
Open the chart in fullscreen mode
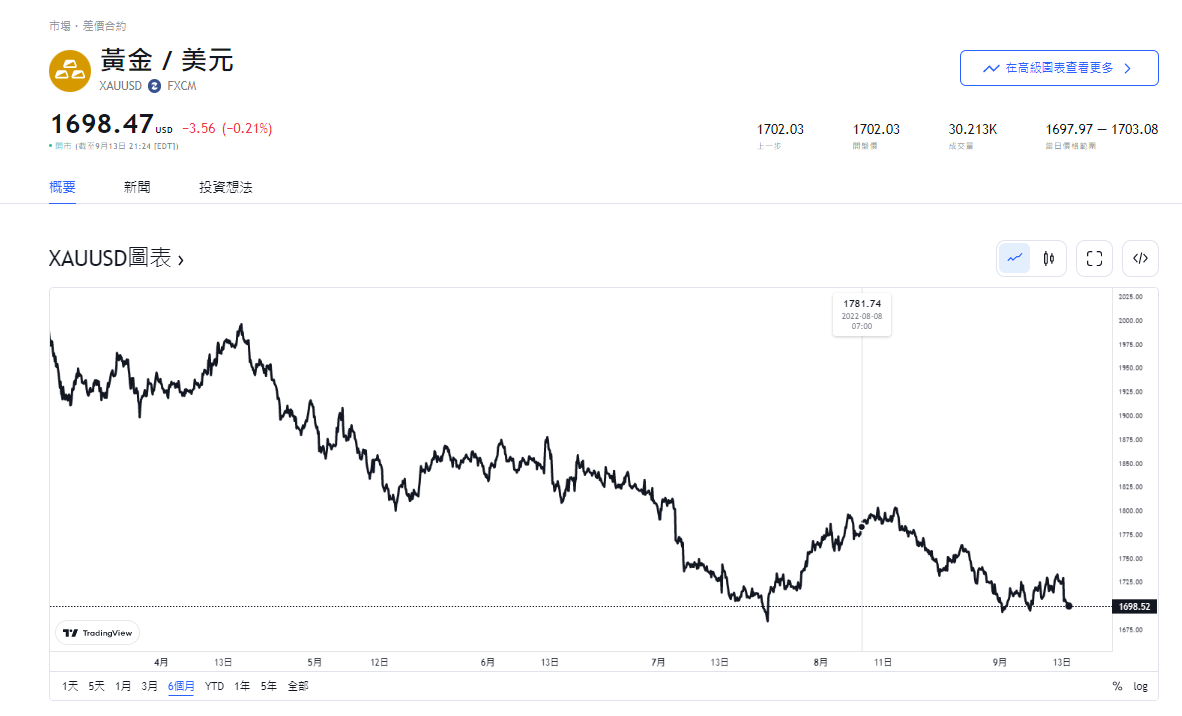tap(1093, 258)
